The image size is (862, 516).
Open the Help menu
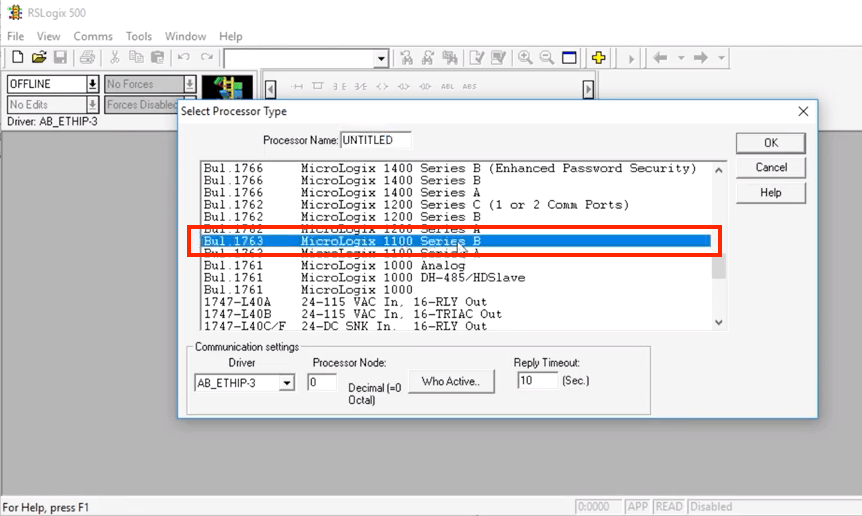230,36
